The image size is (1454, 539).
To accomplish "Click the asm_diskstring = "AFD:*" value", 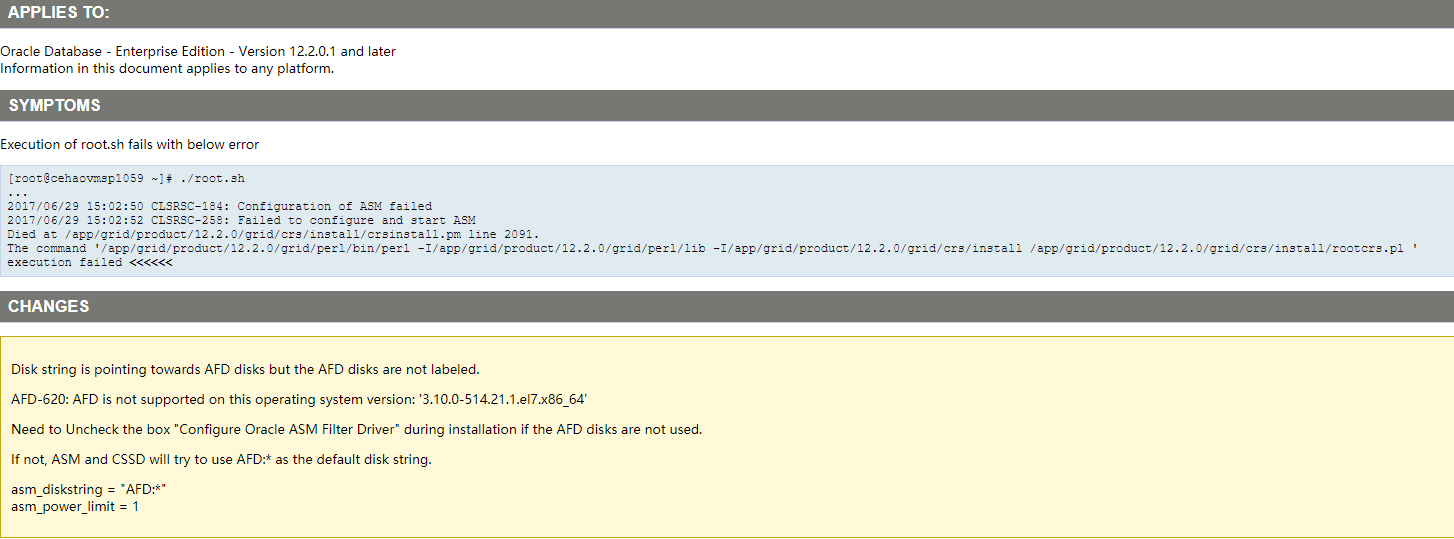I will pyautogui.click(x=88, y=491).
